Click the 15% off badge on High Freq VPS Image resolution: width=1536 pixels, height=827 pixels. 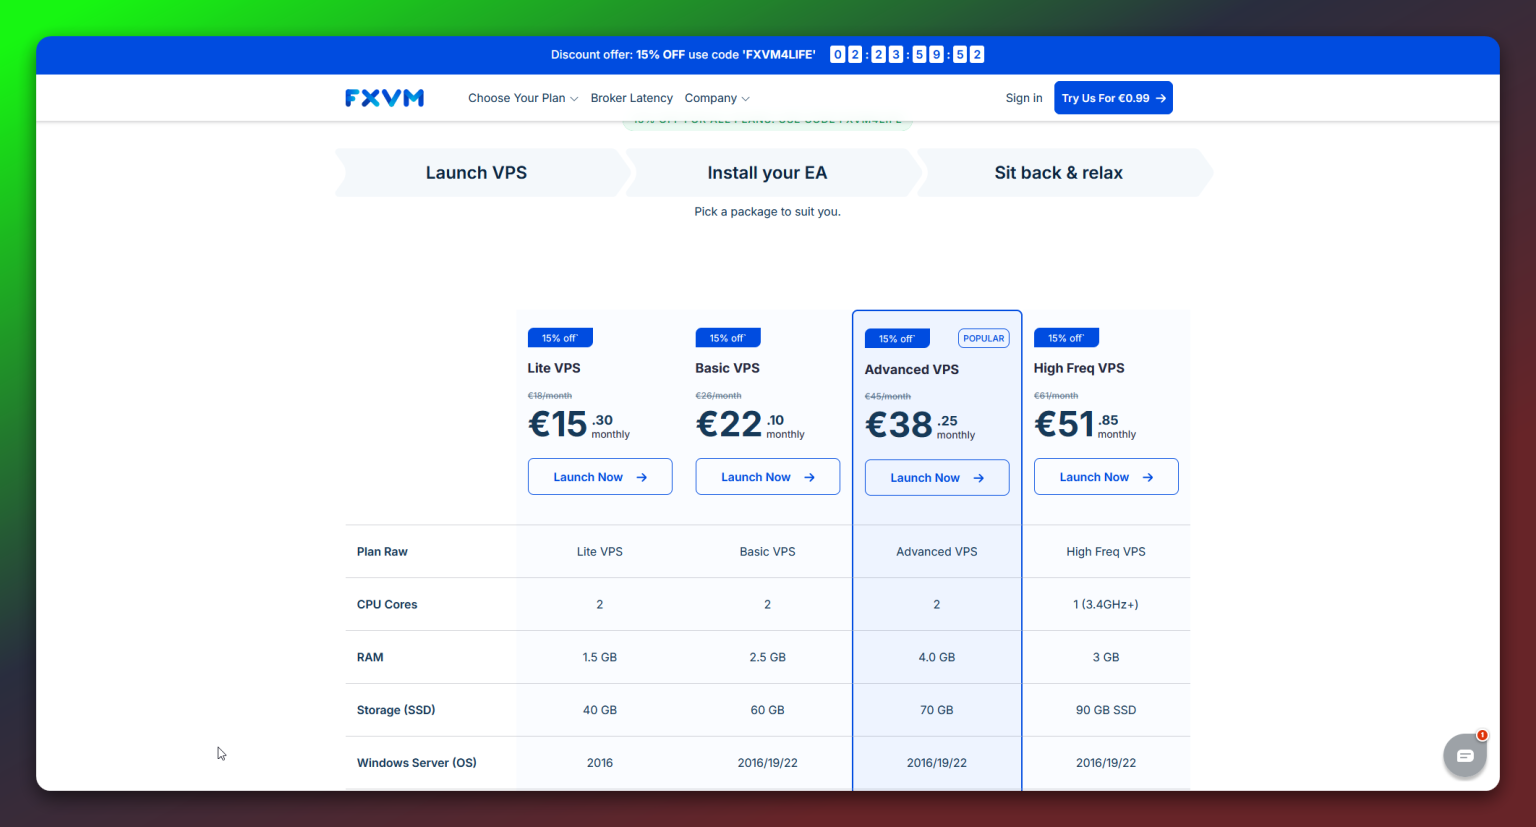(x=1066, y=337)
